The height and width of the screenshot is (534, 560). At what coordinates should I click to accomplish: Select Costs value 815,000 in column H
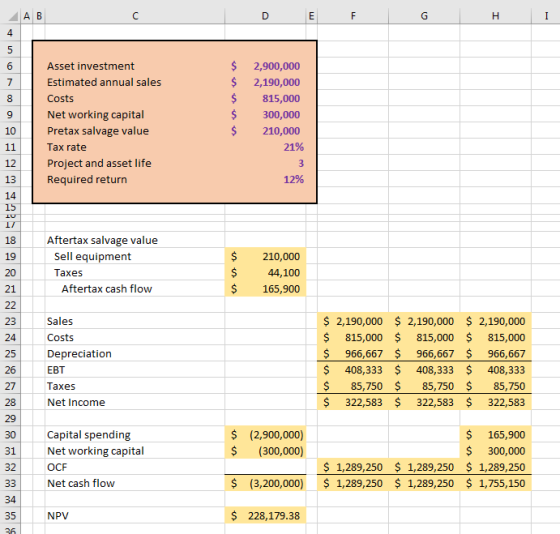tap(496, 337)
